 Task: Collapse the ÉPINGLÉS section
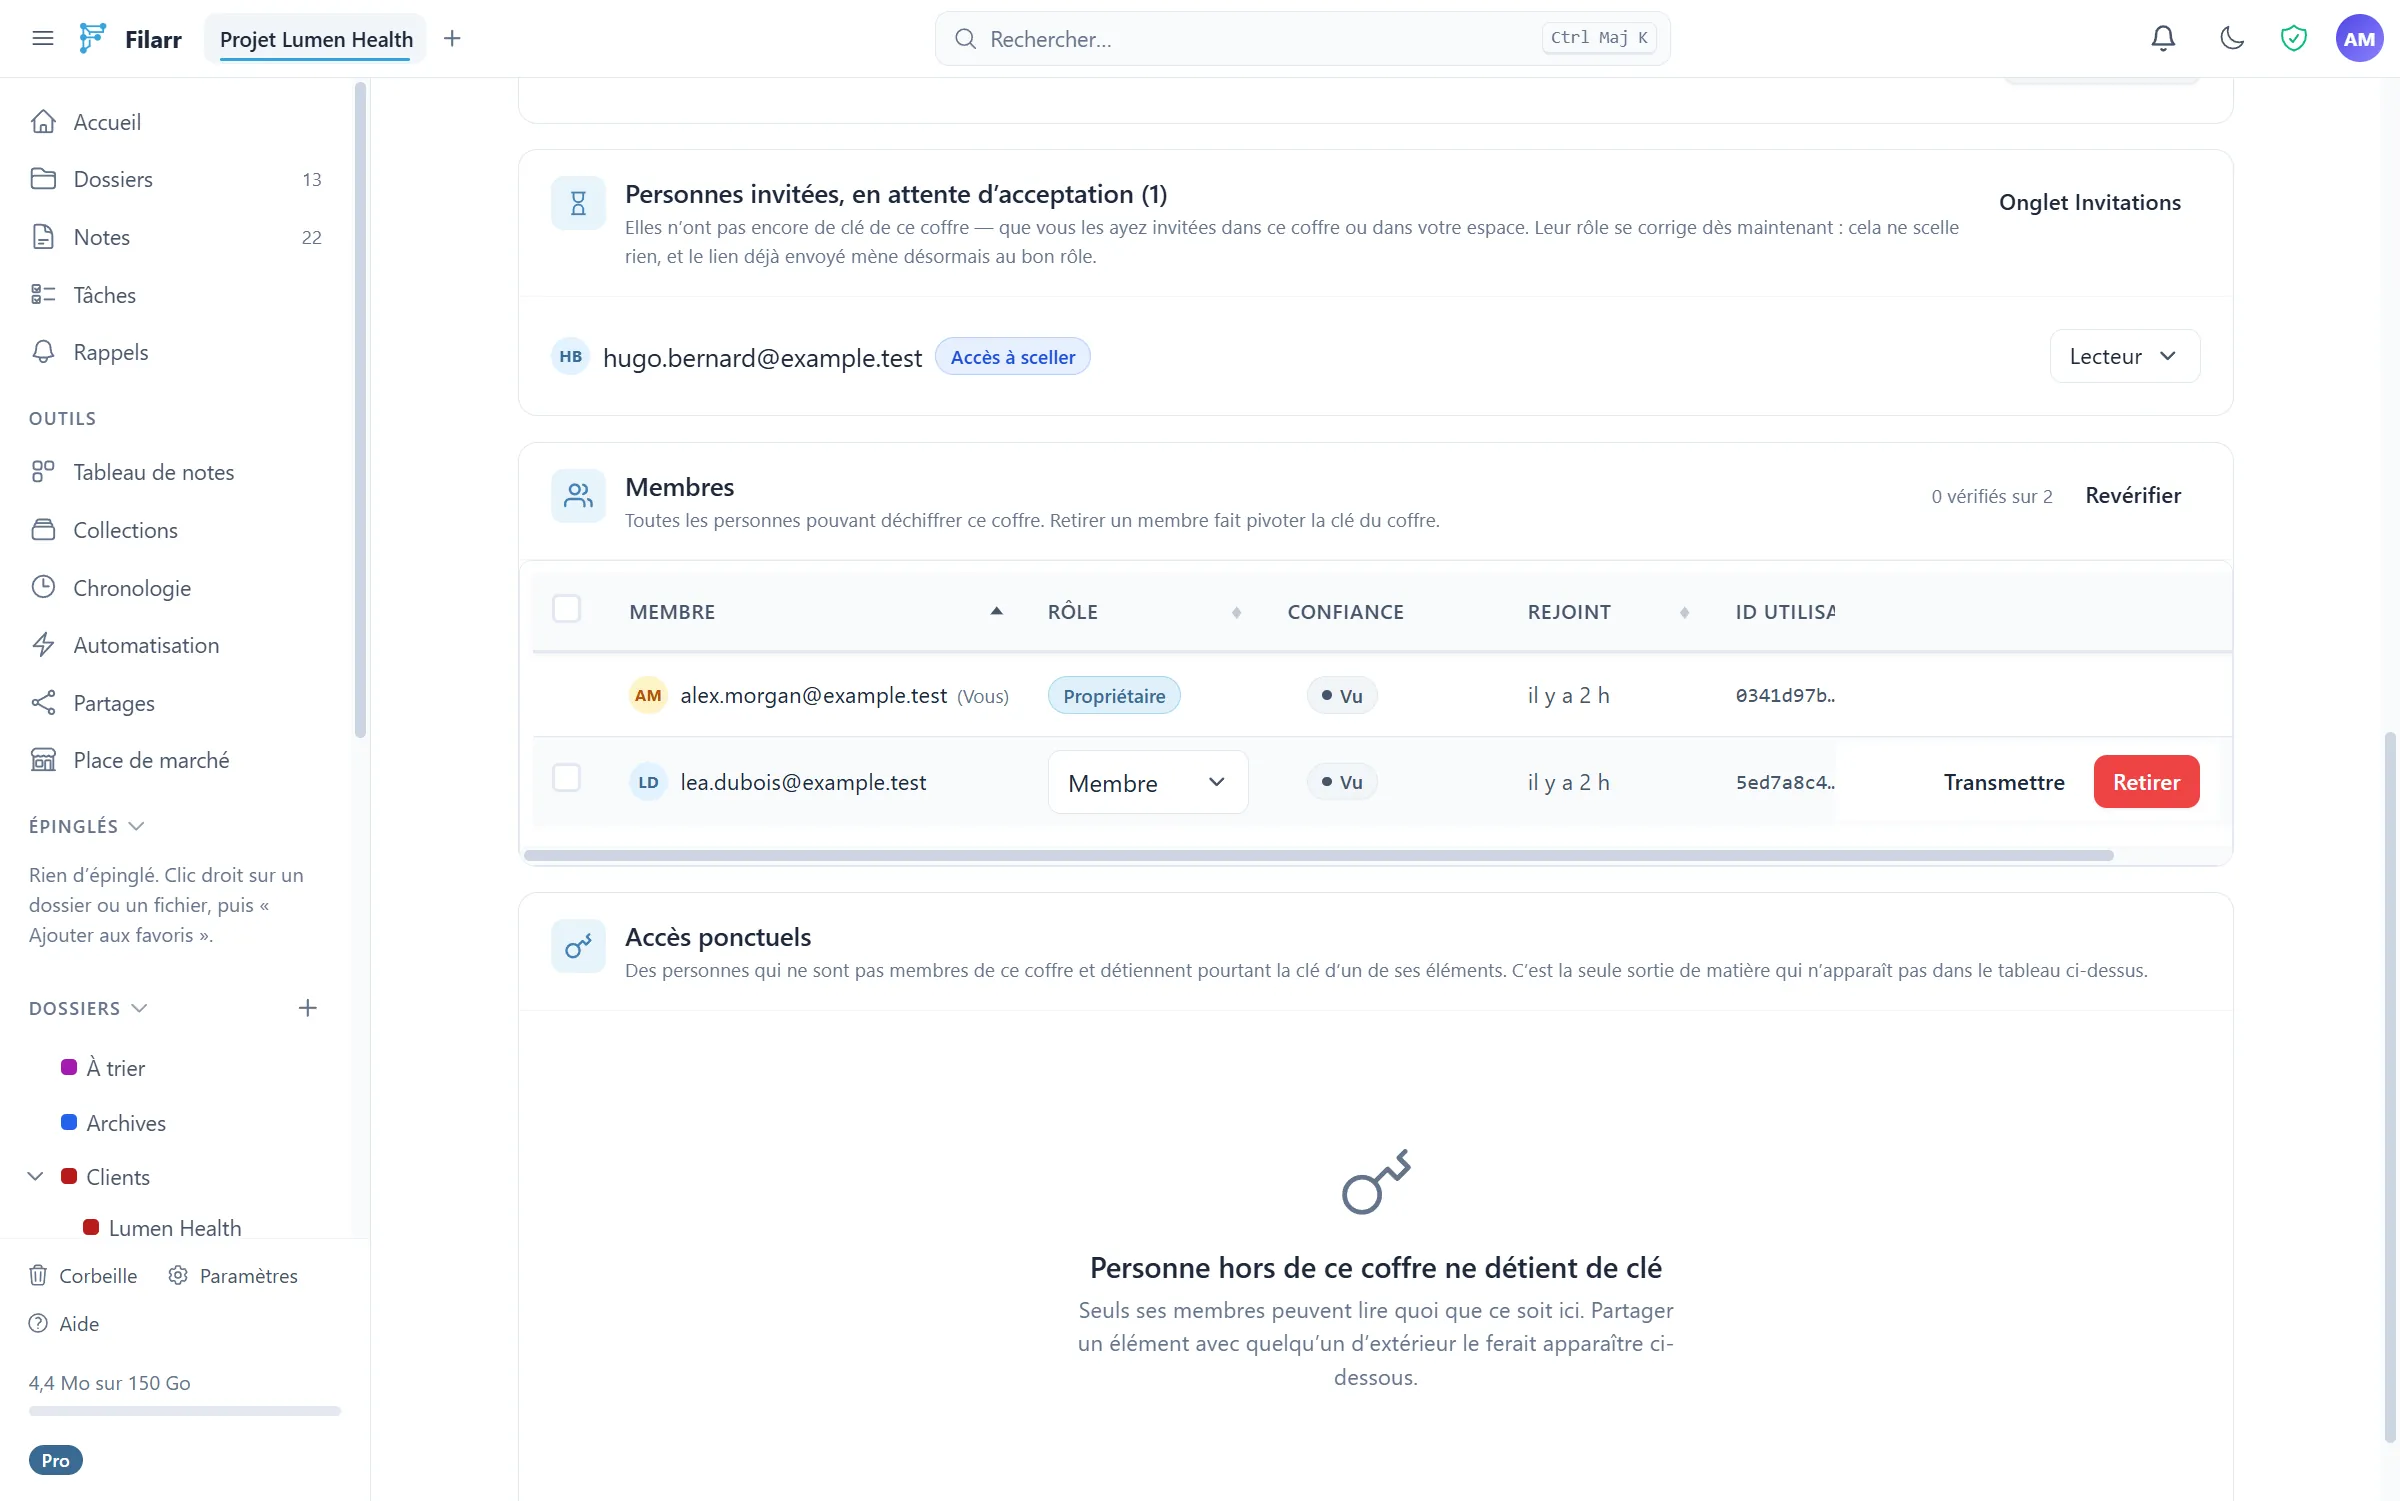[87, 826]
